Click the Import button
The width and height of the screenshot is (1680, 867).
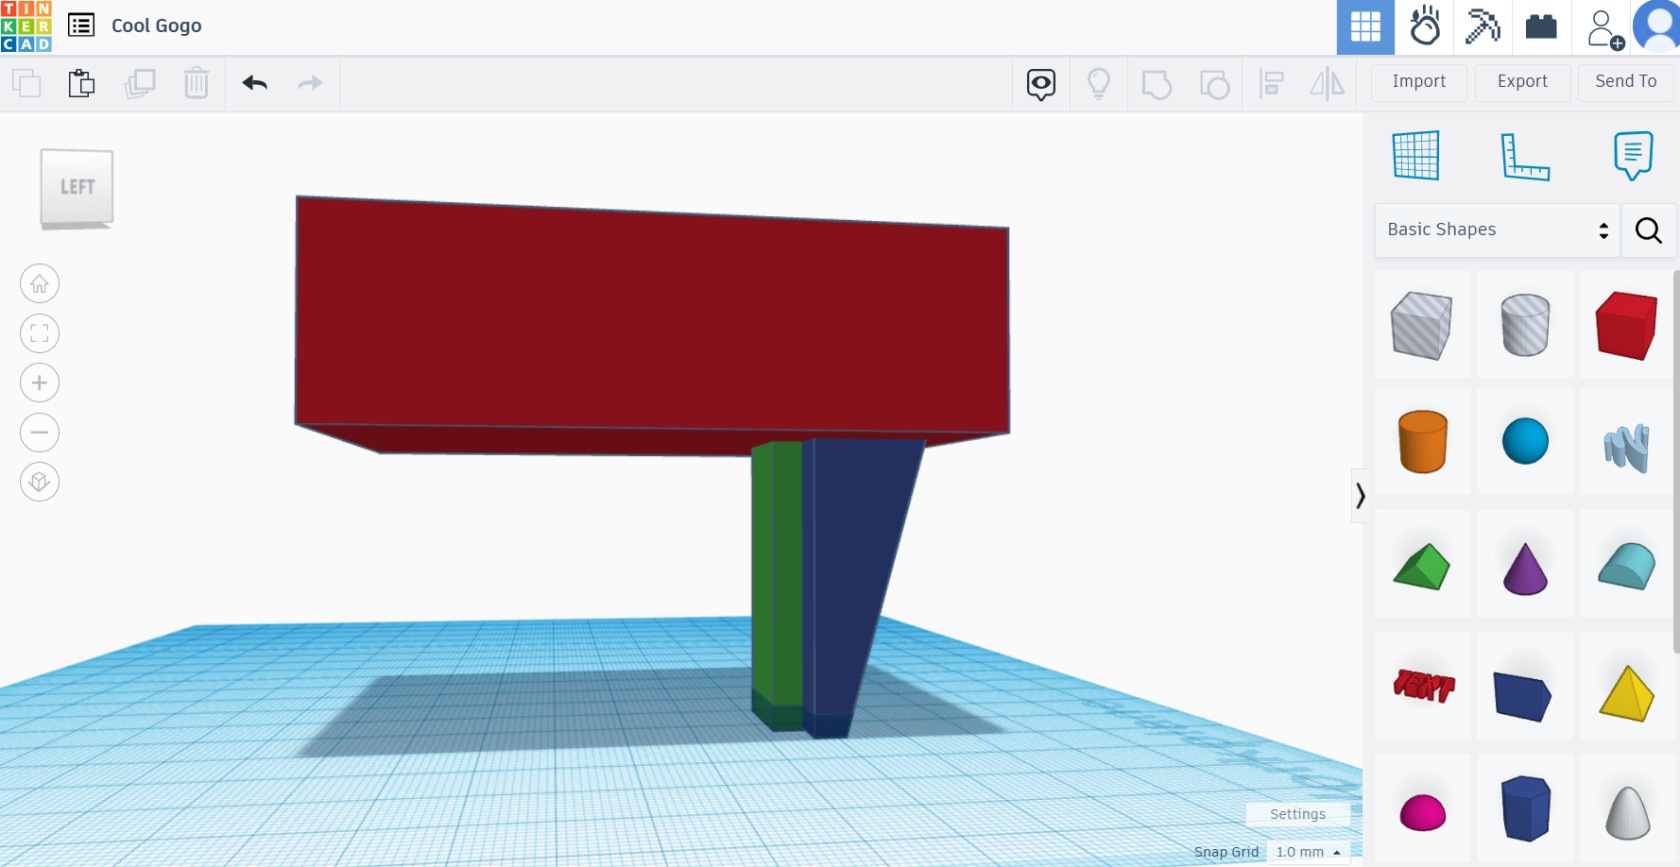[x=1419, y=82]
